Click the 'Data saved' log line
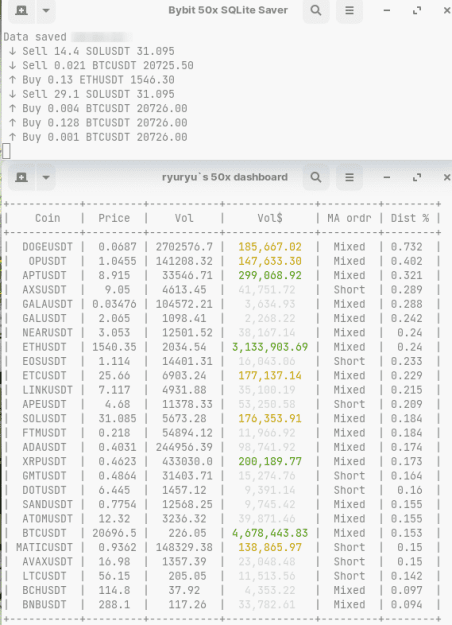The height and width of the screenshot is (625, 452). [x=35, y=37]
